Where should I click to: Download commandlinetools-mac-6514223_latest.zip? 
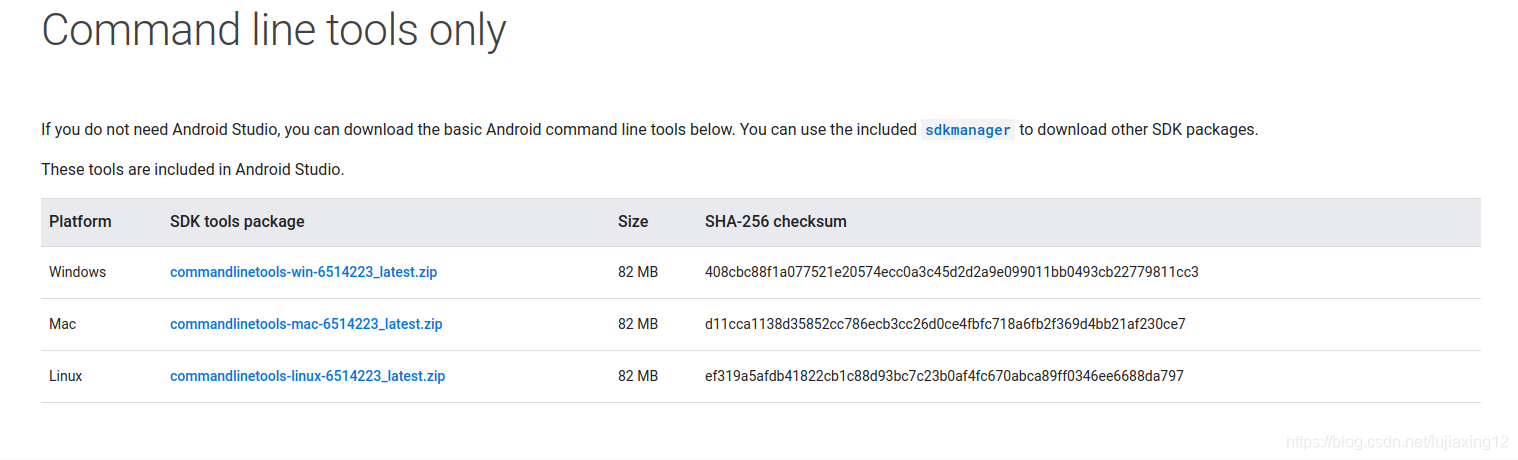click(306, 324)
